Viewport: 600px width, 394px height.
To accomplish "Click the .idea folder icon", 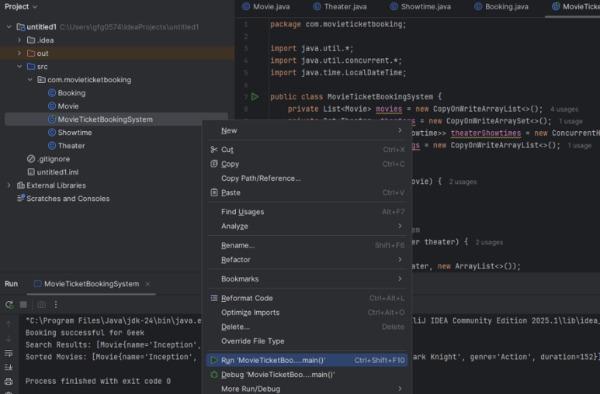I will point(31,40).
